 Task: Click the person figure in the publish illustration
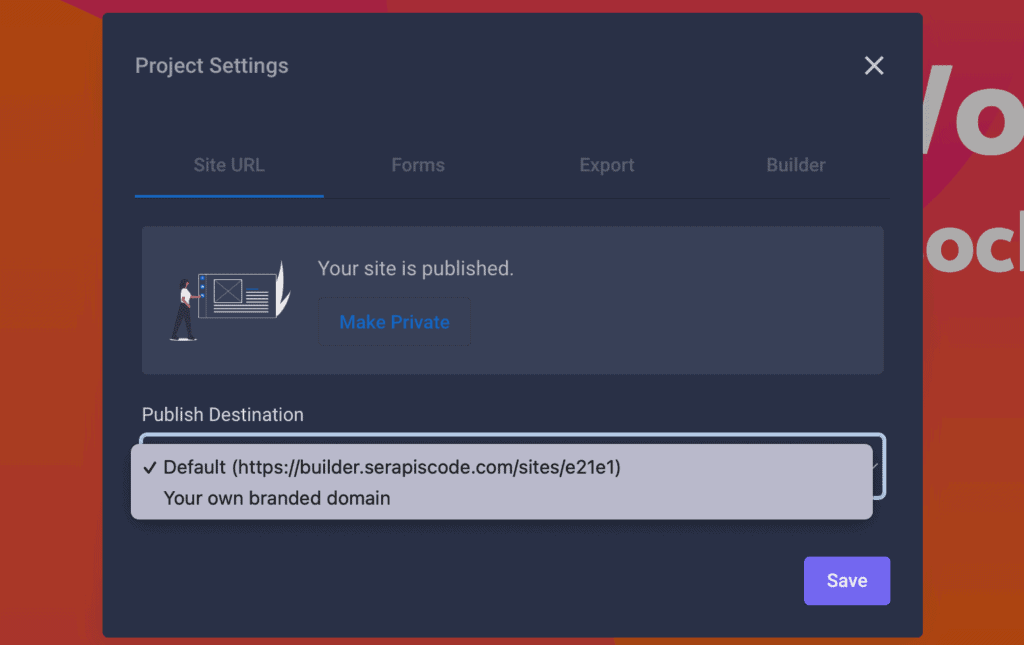point(184,305)
